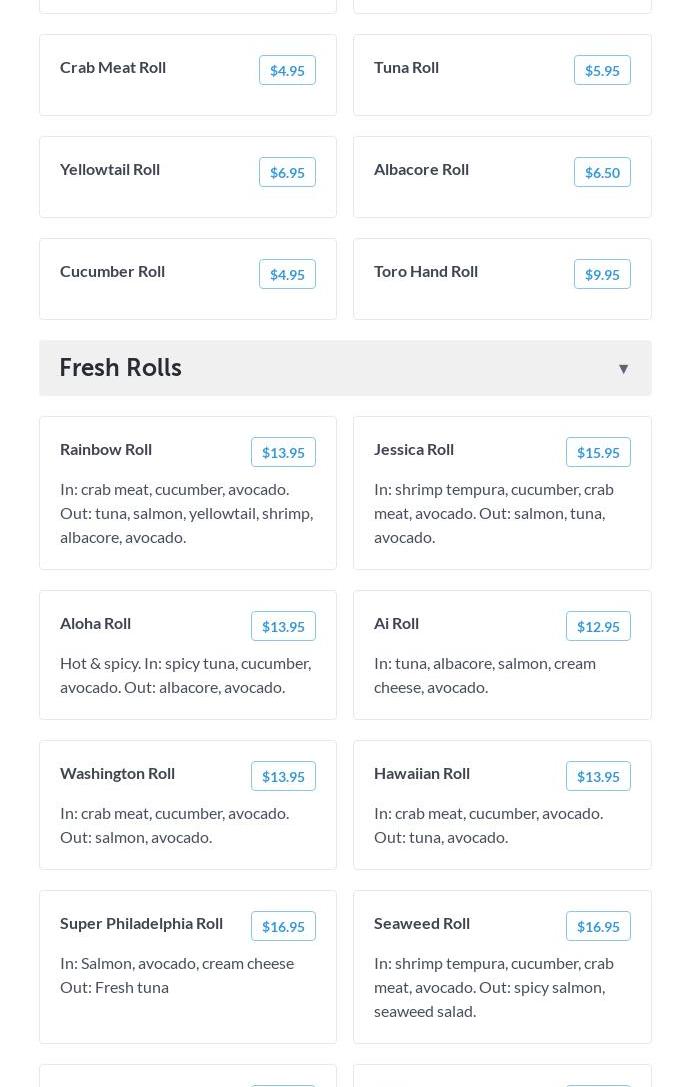
Task: Collapse the Fresh Rolls section arrow
Action: (623, 369)
